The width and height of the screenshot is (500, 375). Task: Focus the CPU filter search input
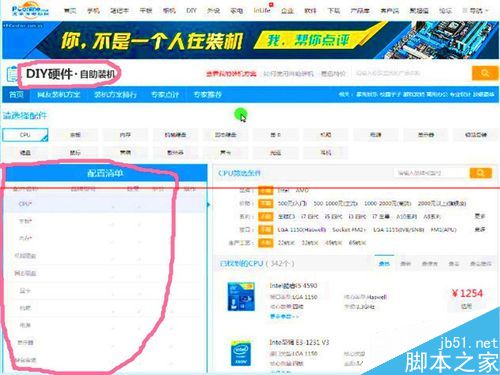coord(432,173)
